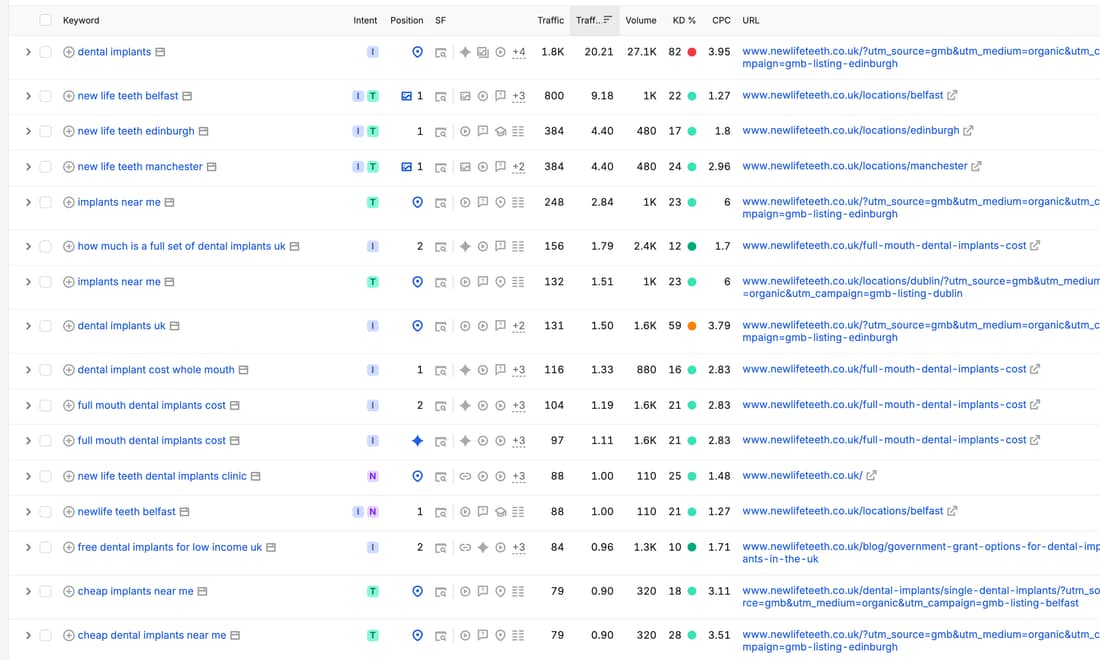Open the locations/manchester URL link
Viewport: 1100px width, 660px height.
[854, 166]
